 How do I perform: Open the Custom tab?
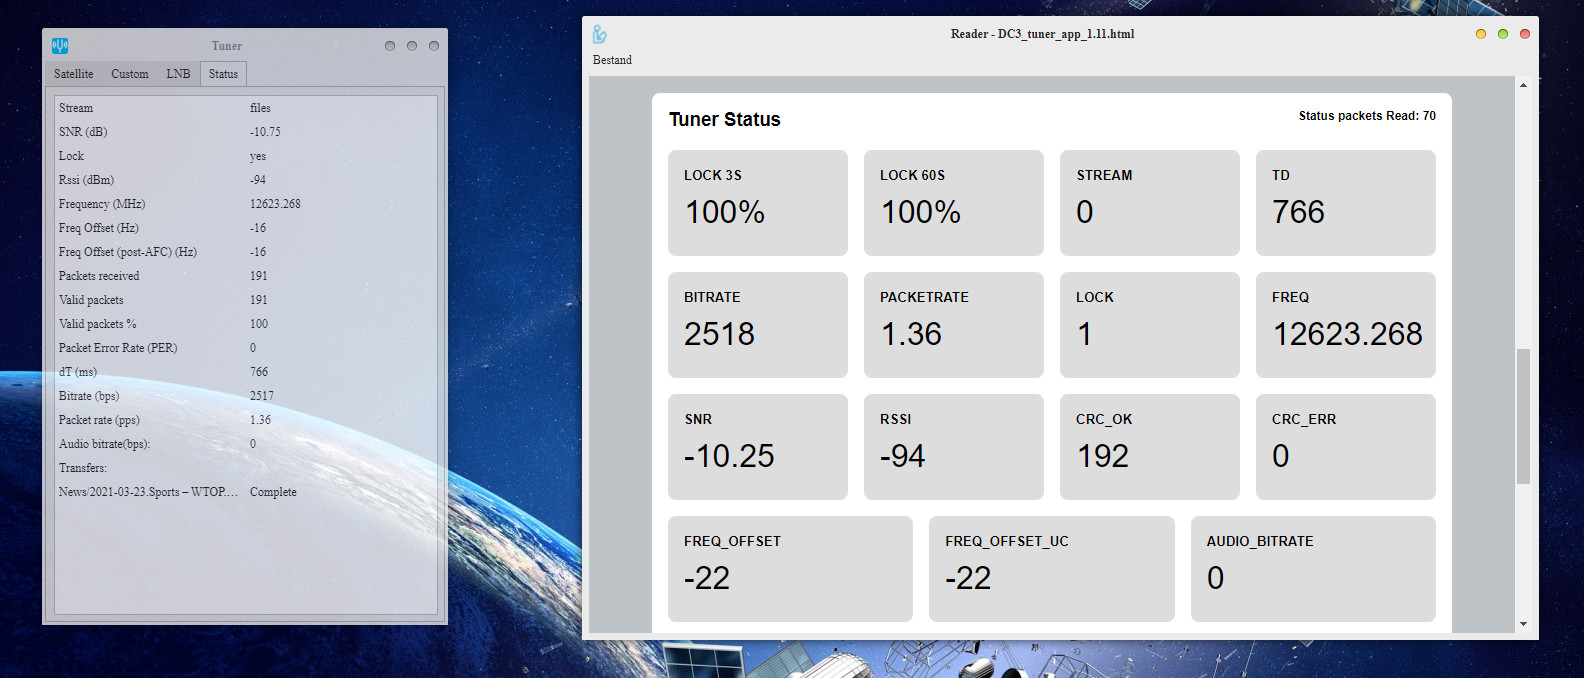[x=129, y=74]
